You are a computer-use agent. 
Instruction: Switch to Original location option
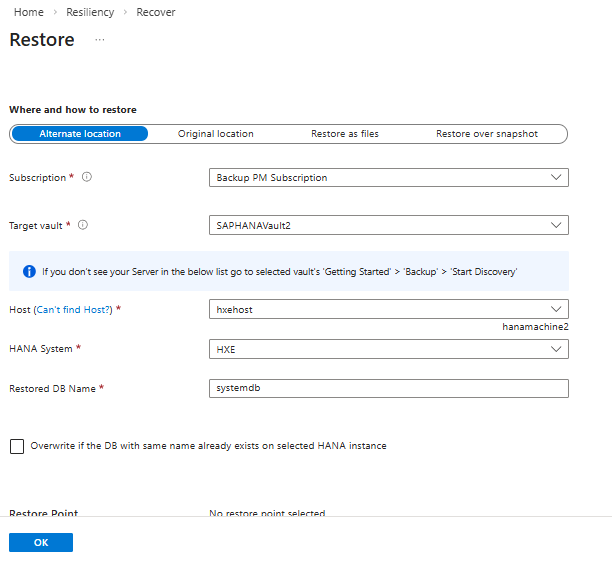coord(215,134)
